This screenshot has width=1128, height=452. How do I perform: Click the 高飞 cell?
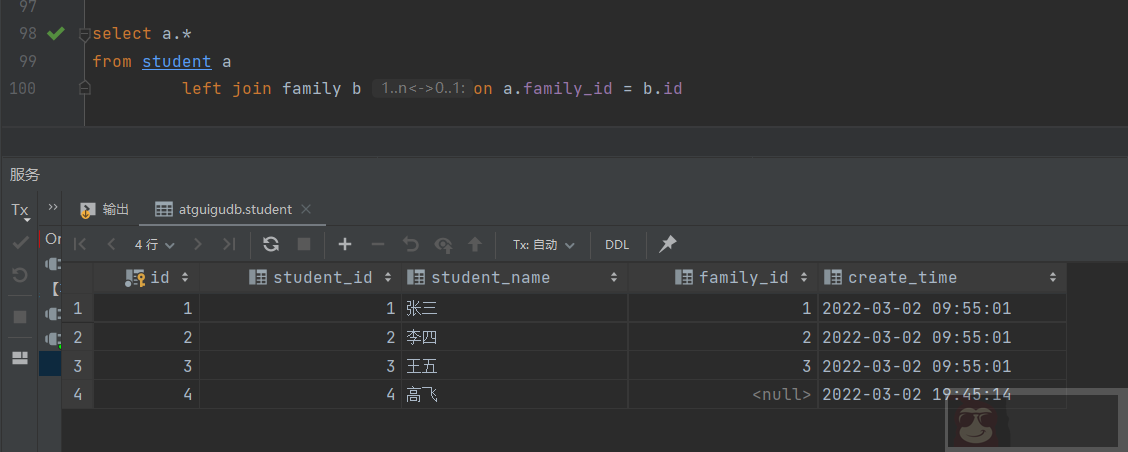(x=514, y=394)
